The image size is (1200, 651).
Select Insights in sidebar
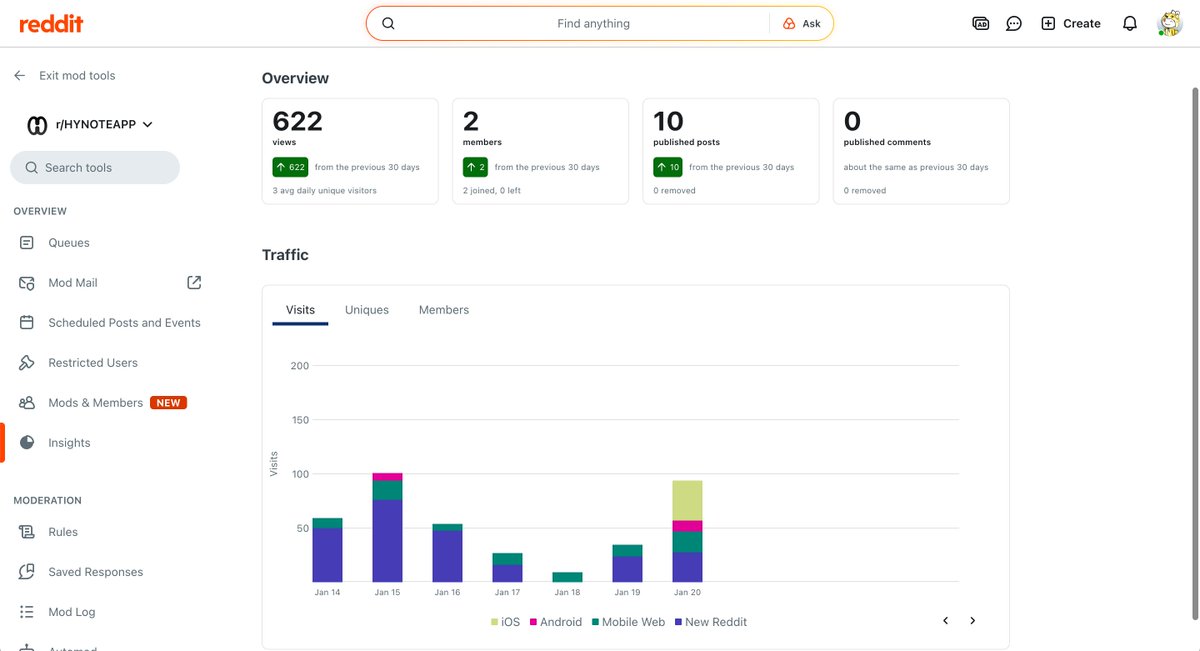click(x=69, y=443)
